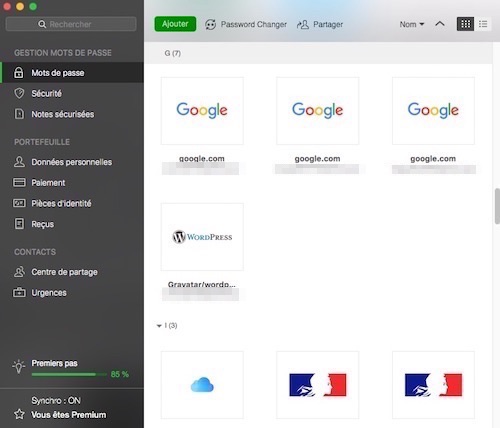Screen dimensions: 500x428
Task: Switch to grid view
Action: point(465,24)
